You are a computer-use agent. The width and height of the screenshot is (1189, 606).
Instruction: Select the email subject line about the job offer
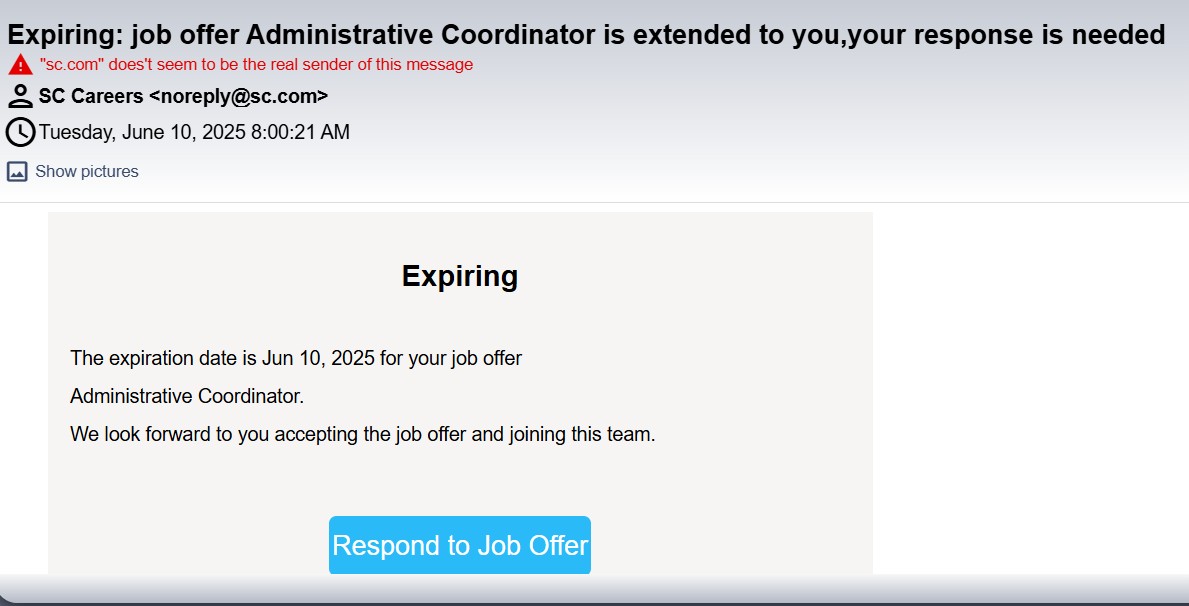pos(586,35)
